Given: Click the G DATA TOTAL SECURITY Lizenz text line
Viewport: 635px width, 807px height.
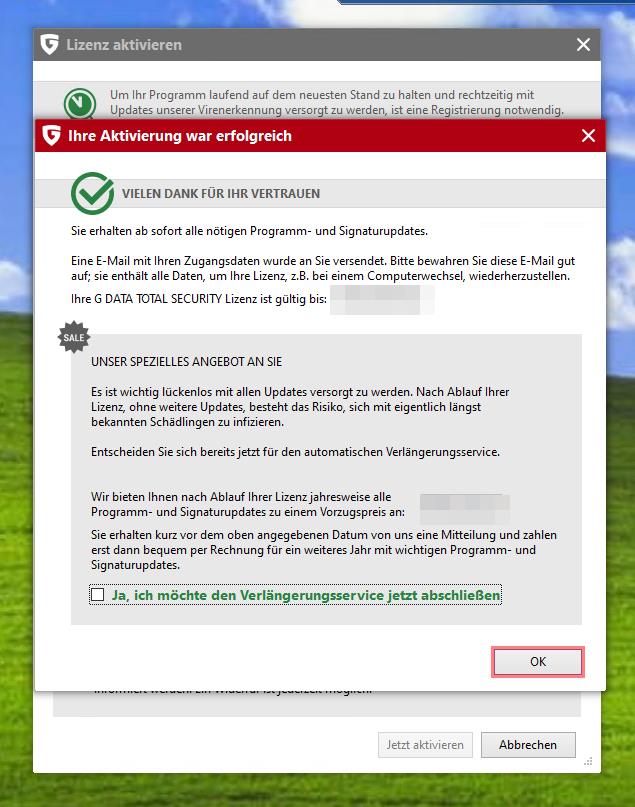Looking at the screenshot, I should tap(199, 299).
